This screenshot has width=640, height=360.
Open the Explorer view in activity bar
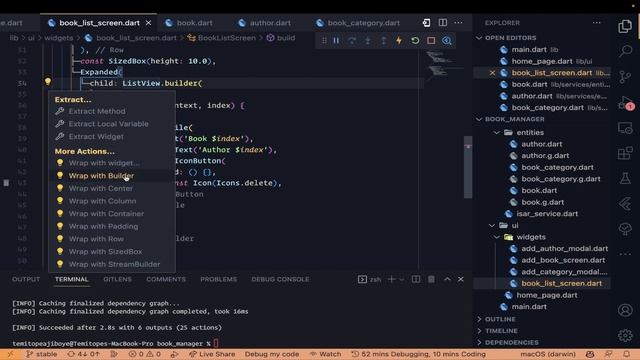point(625,27)
